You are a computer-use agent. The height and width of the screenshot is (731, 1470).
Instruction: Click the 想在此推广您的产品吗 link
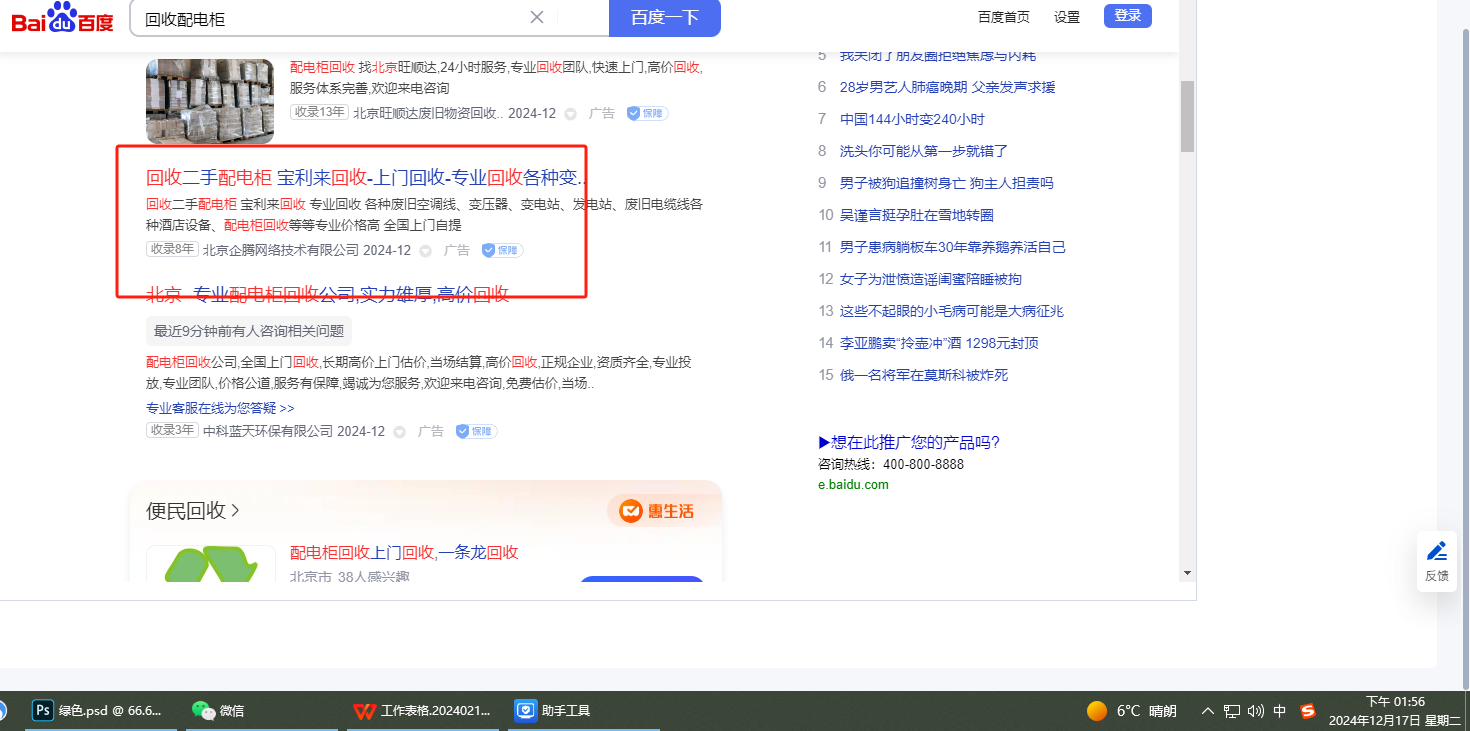tap(909, 443)
